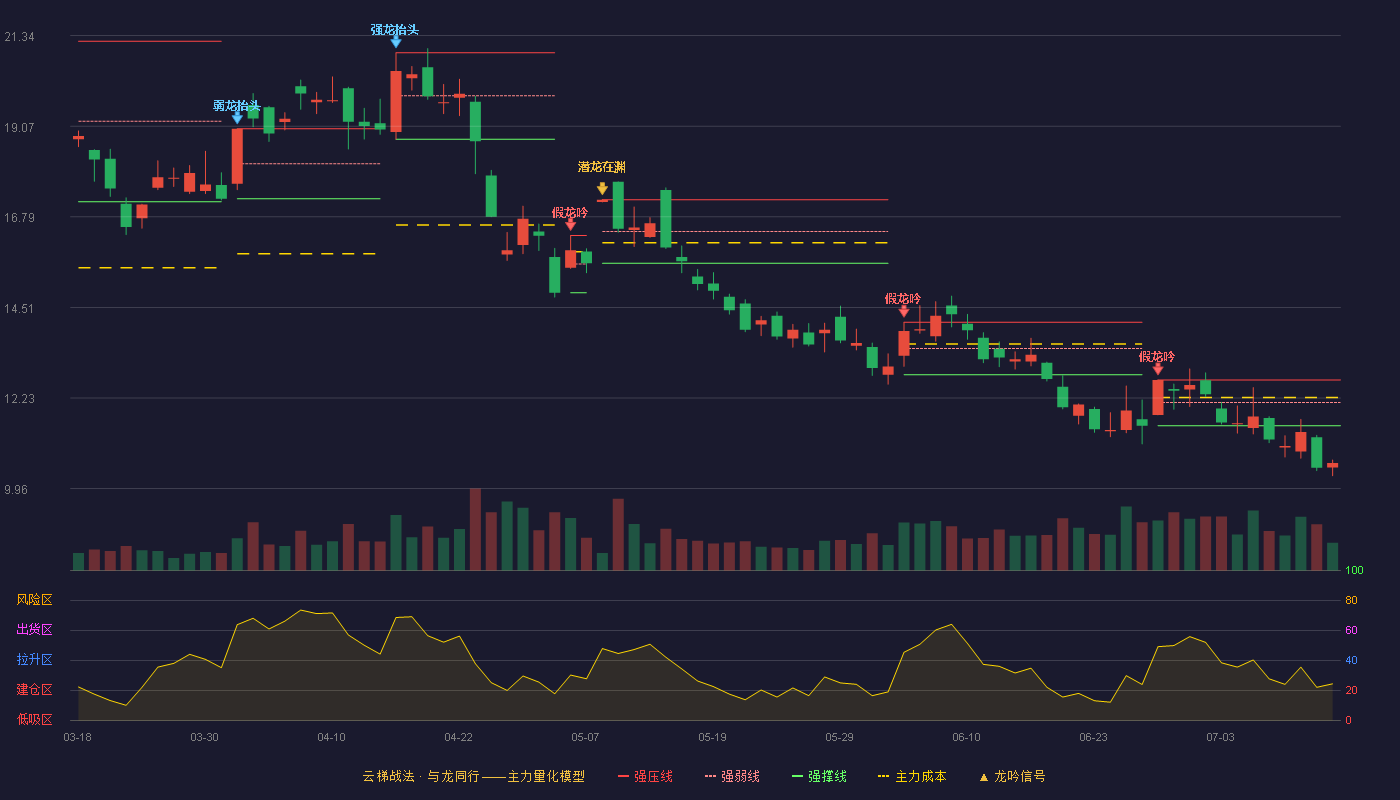Select the latest 假龙吟 red arrow marker
1400x800 pixels.
point(1158,369)
